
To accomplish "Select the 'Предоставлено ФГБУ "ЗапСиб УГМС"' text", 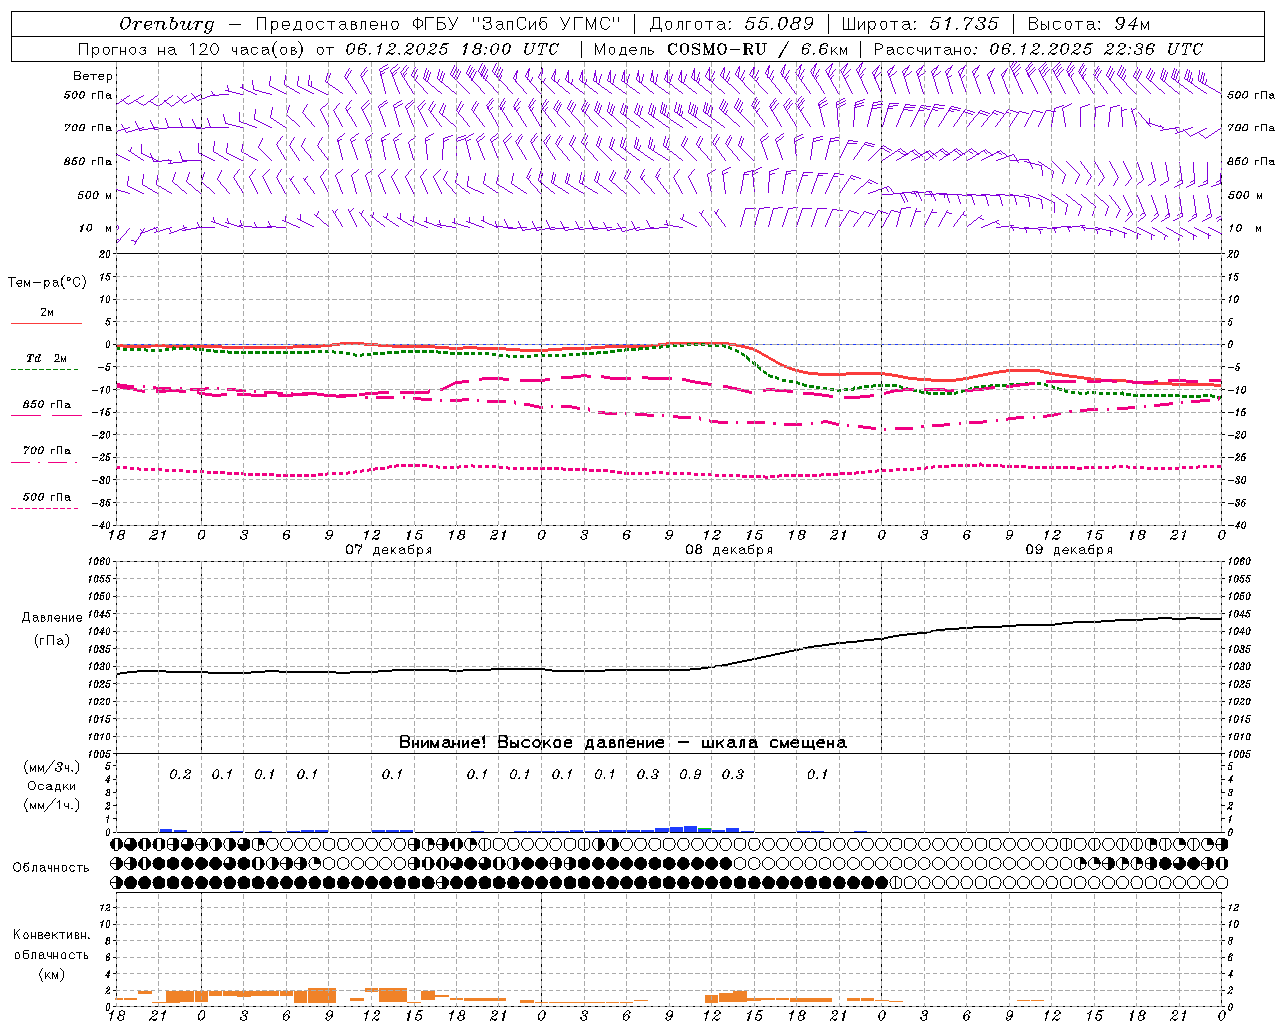I will (438, 24).
